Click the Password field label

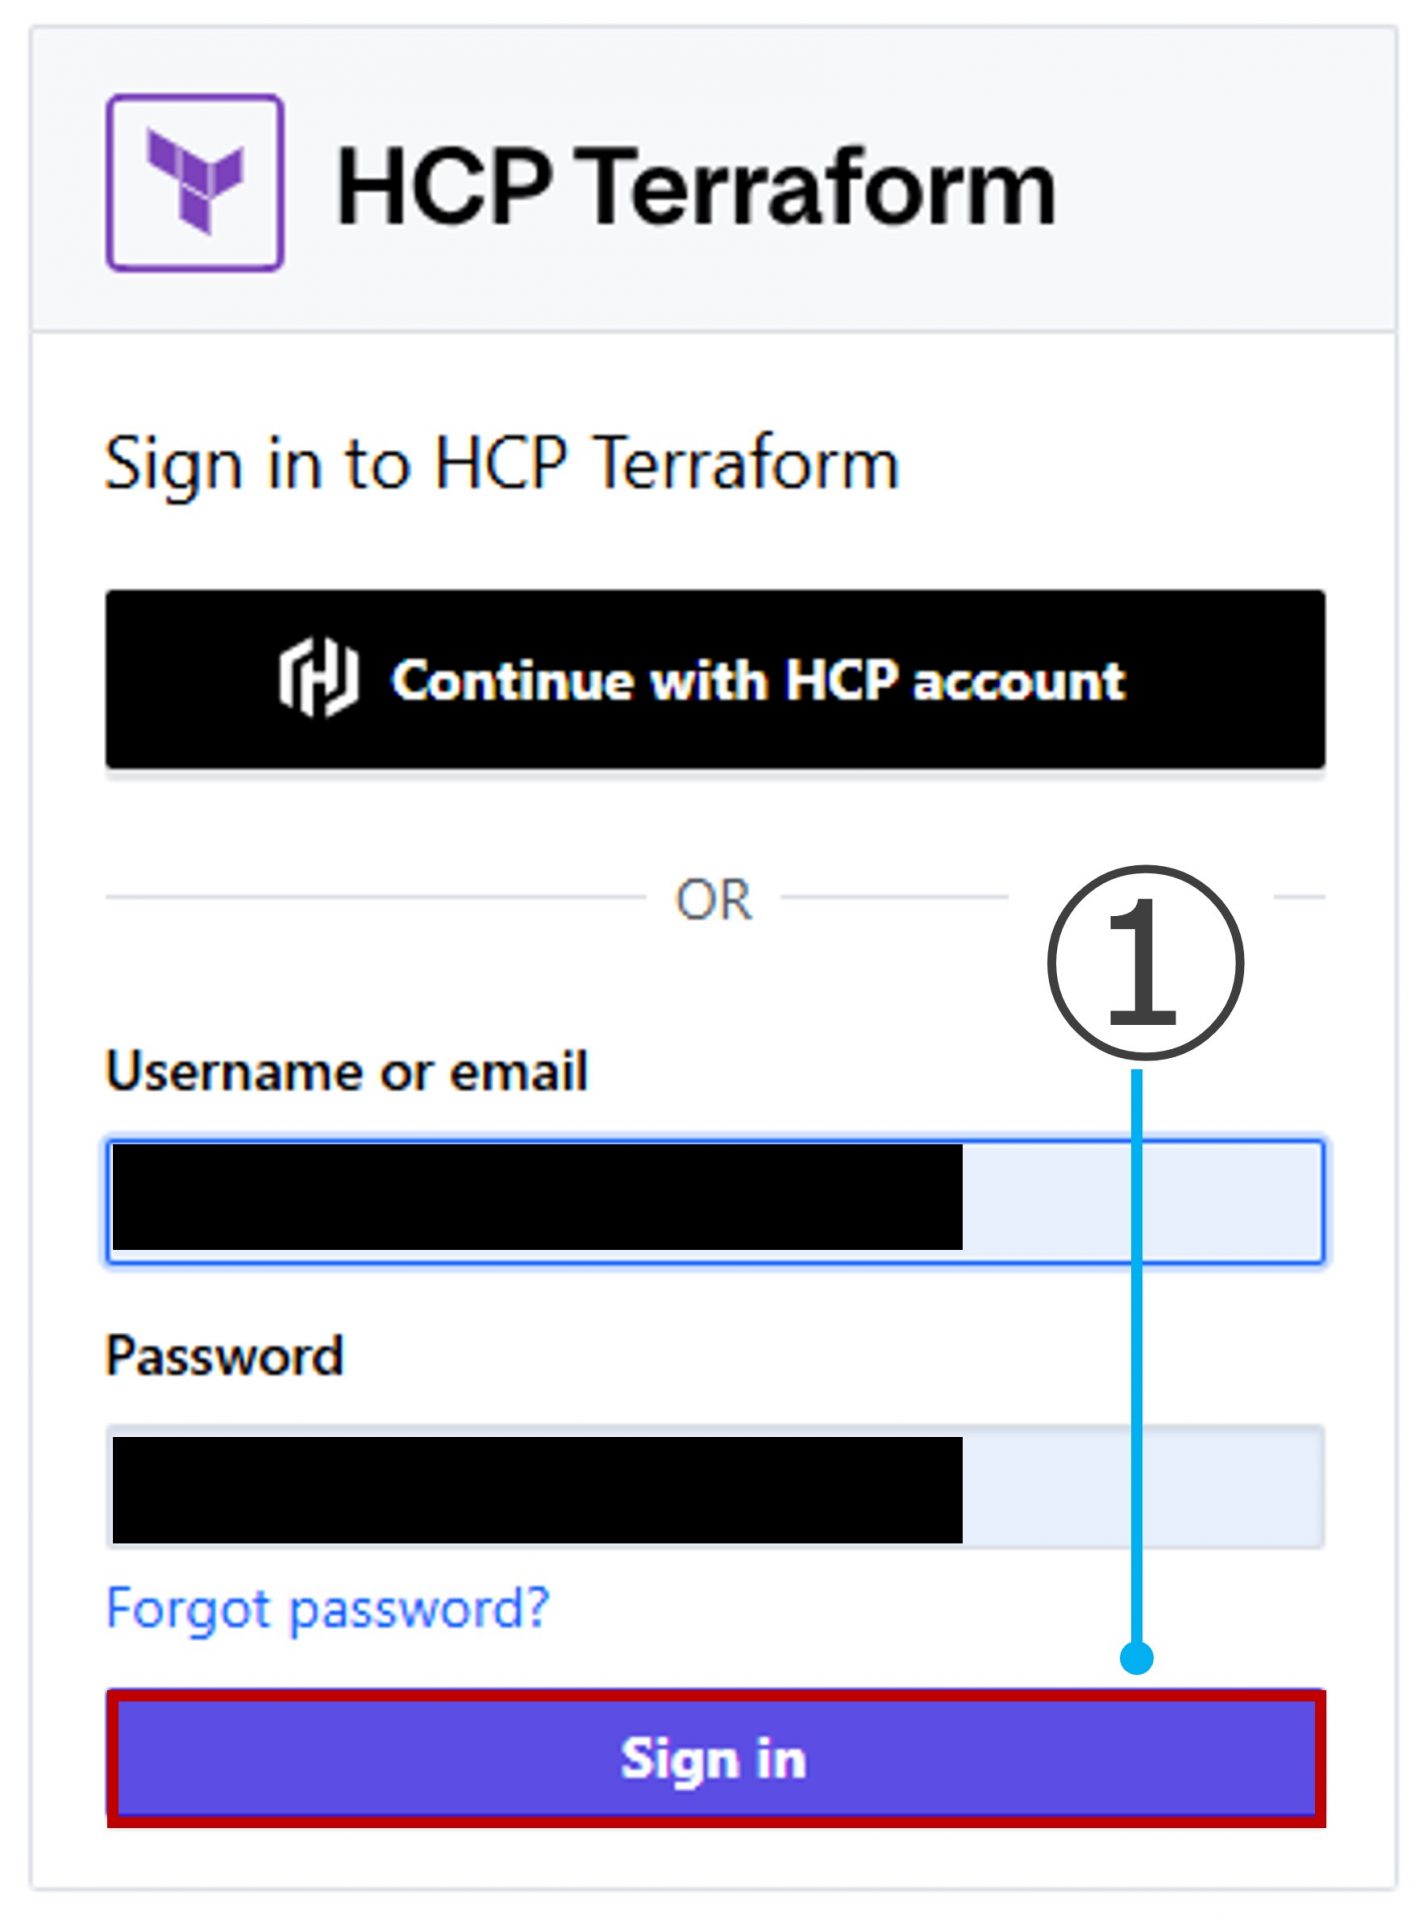(x=225, y=1356)
